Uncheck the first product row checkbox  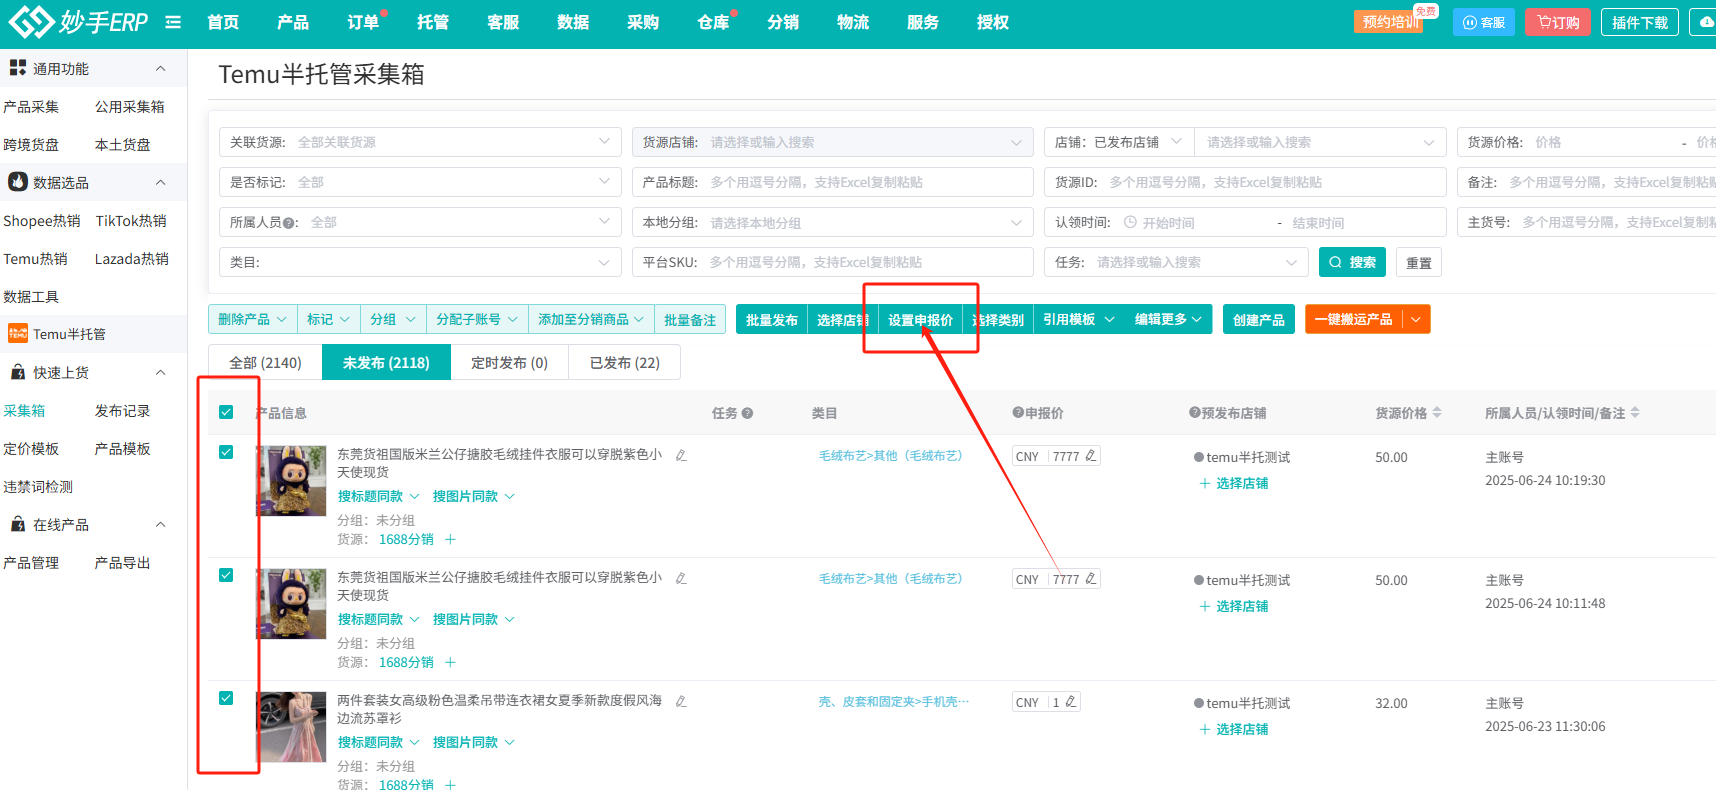(x=226, y=452)
